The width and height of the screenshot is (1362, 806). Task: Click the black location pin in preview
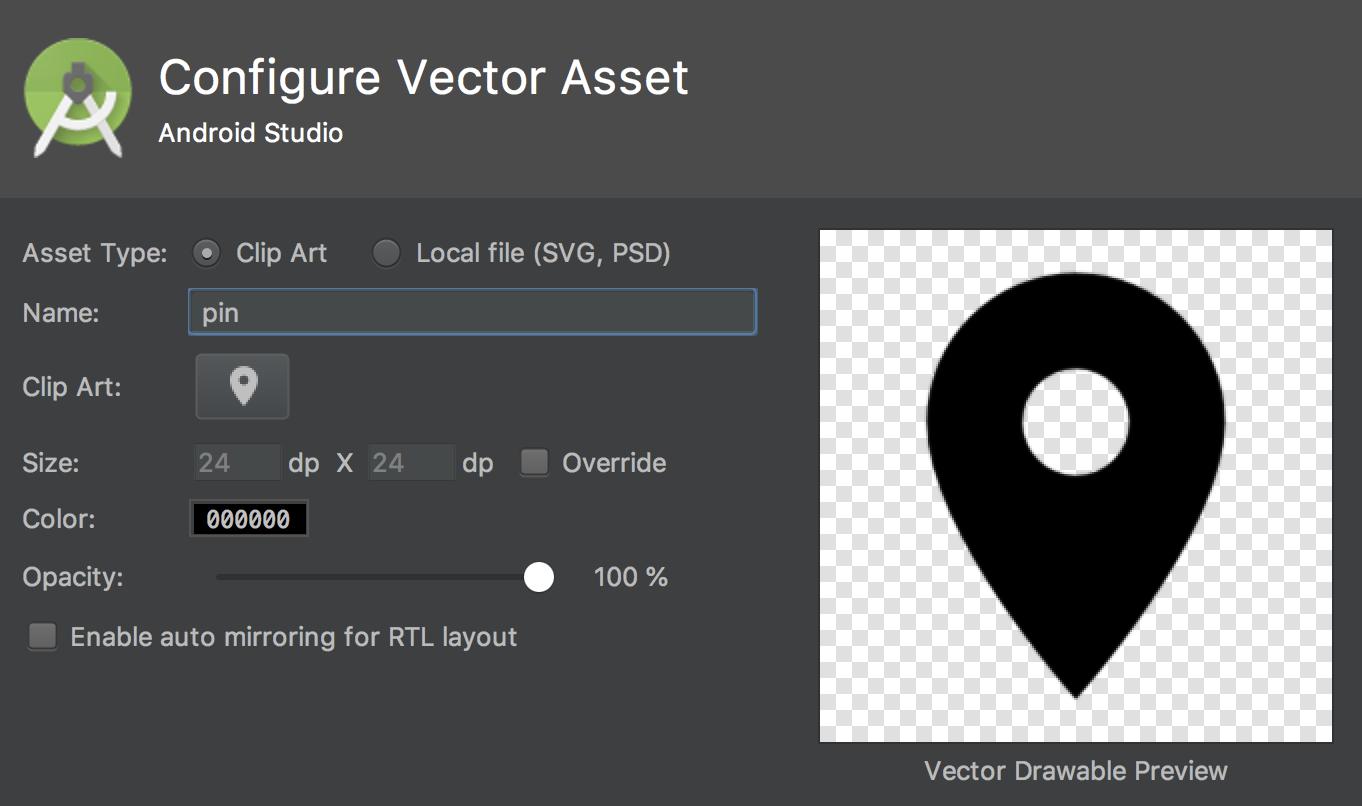[x=1075, y=560]
